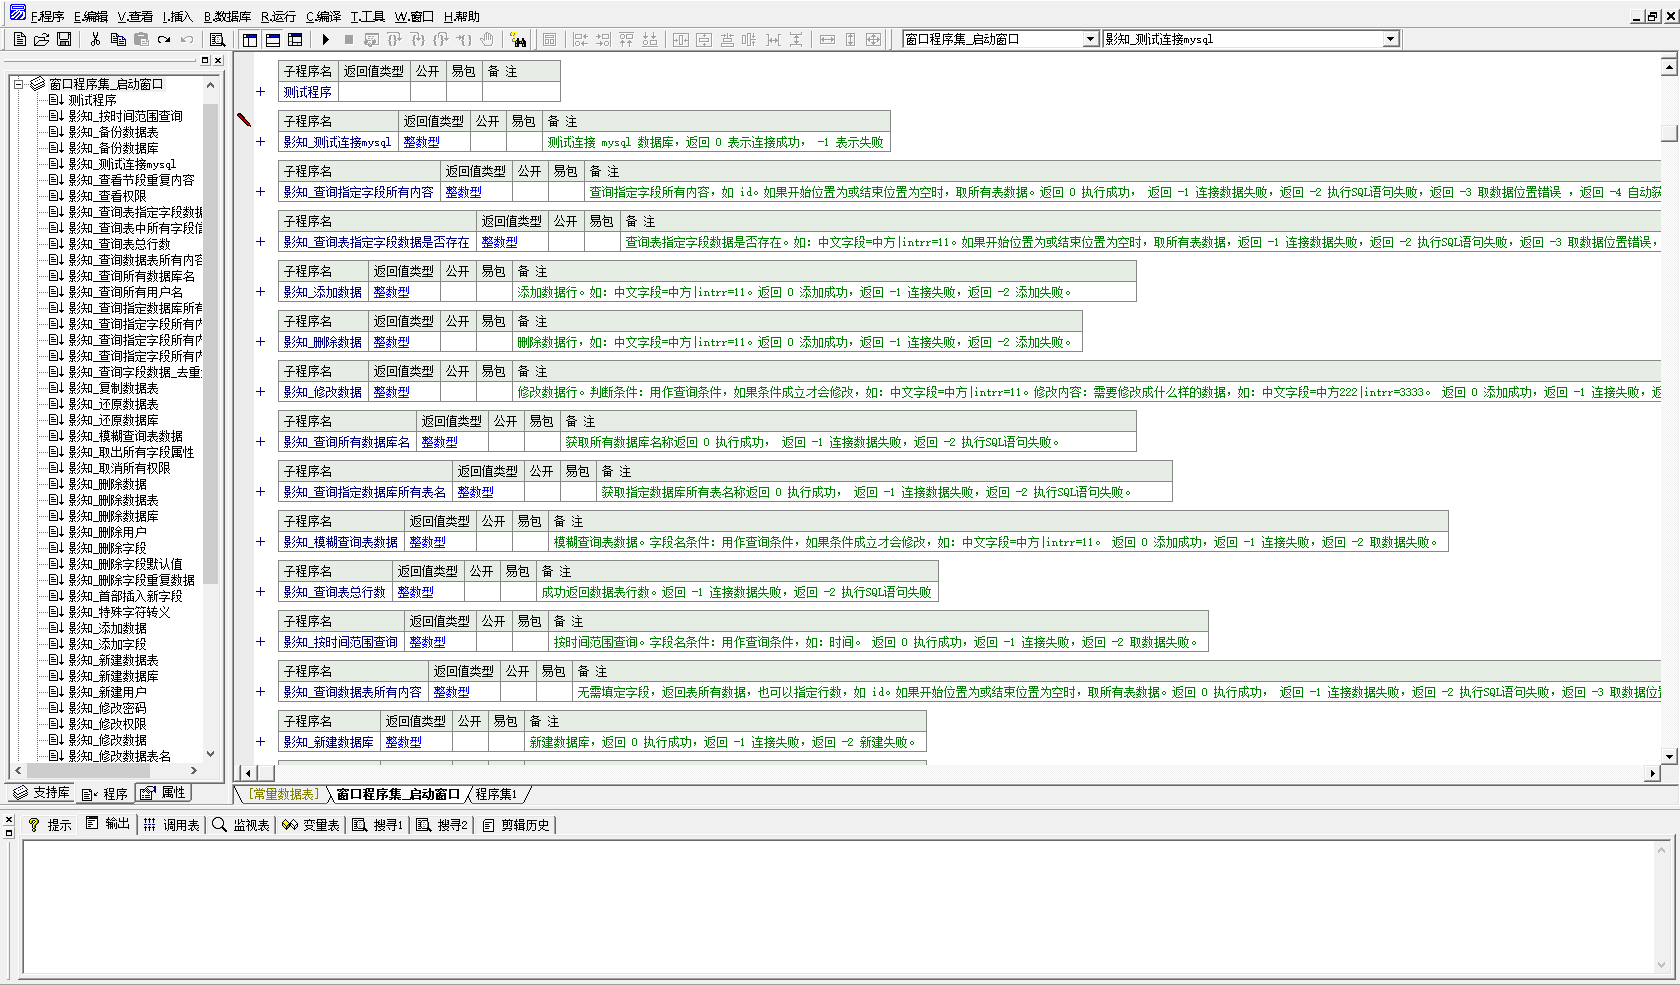This screenshot has width=1680, height=985.
Task: Click the 影知_修改数据 subroutine name link
Action: click(322, 392)
